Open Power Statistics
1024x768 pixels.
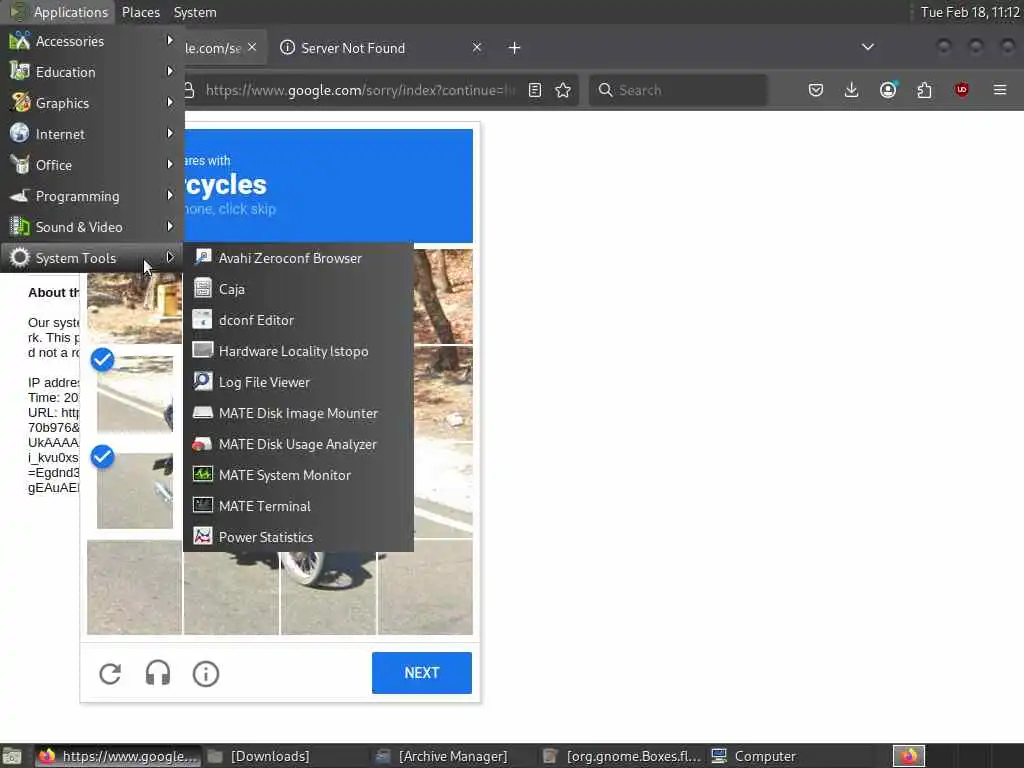298,537
